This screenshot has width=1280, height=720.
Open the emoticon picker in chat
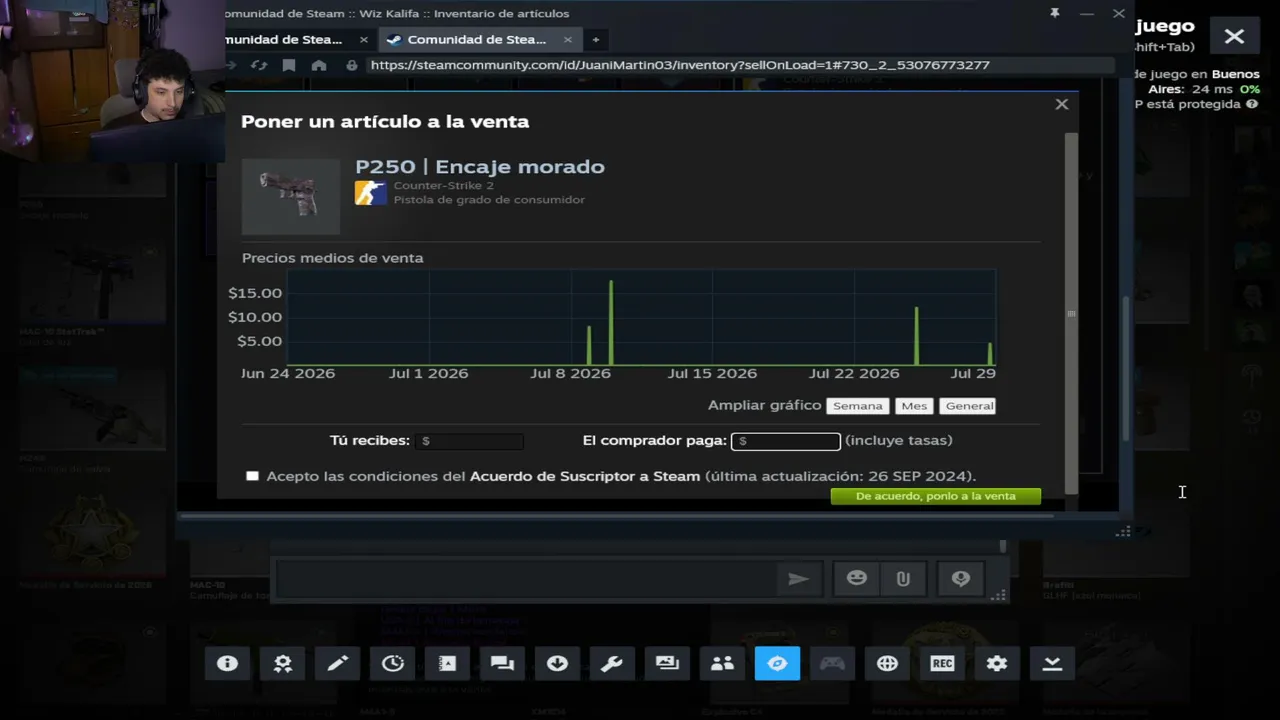point(857,578)
